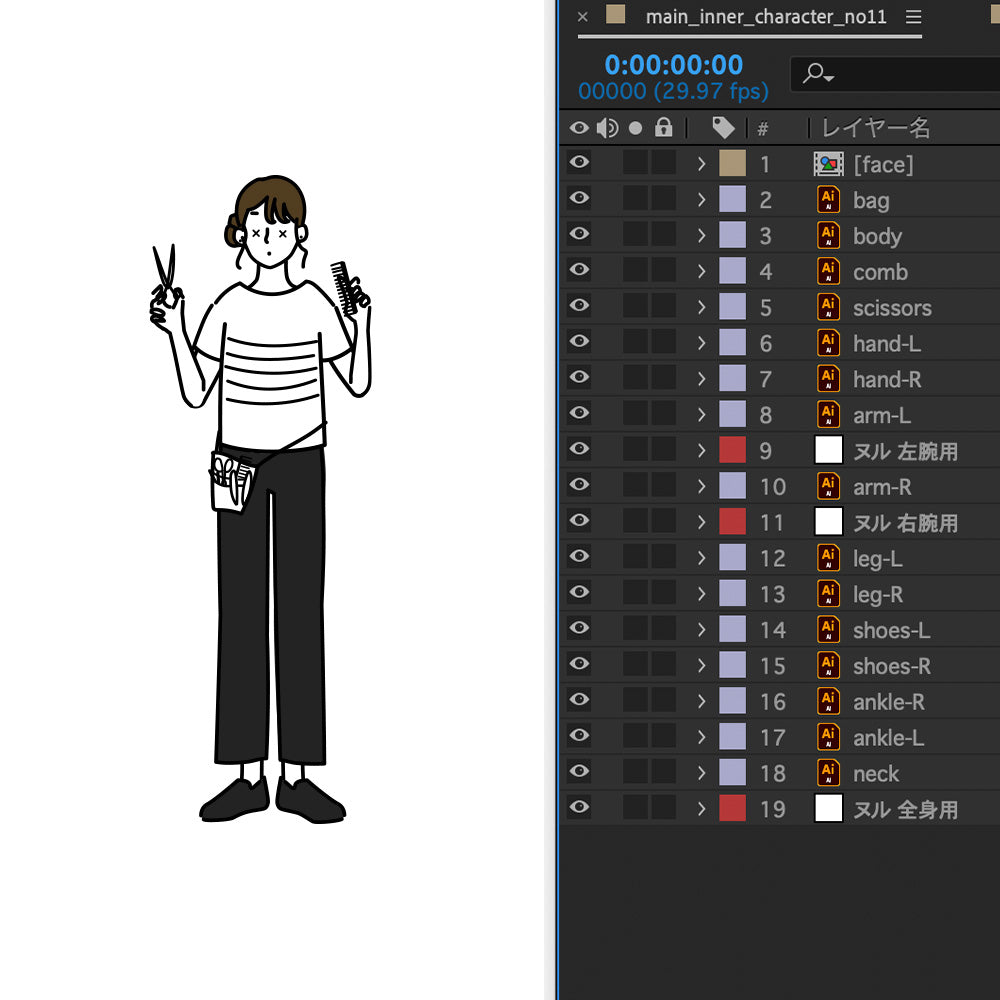
Task: Hide the body layer with eye icon
Action: (x=579, y=235)
